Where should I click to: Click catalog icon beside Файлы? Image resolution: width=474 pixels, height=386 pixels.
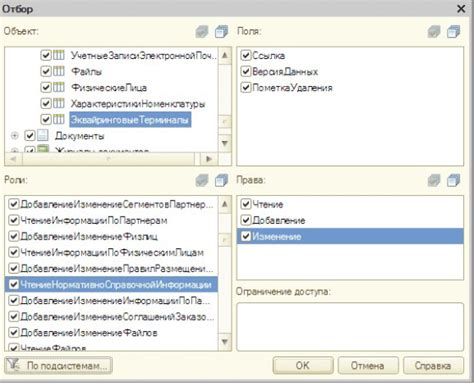click(x=59, y=71)
